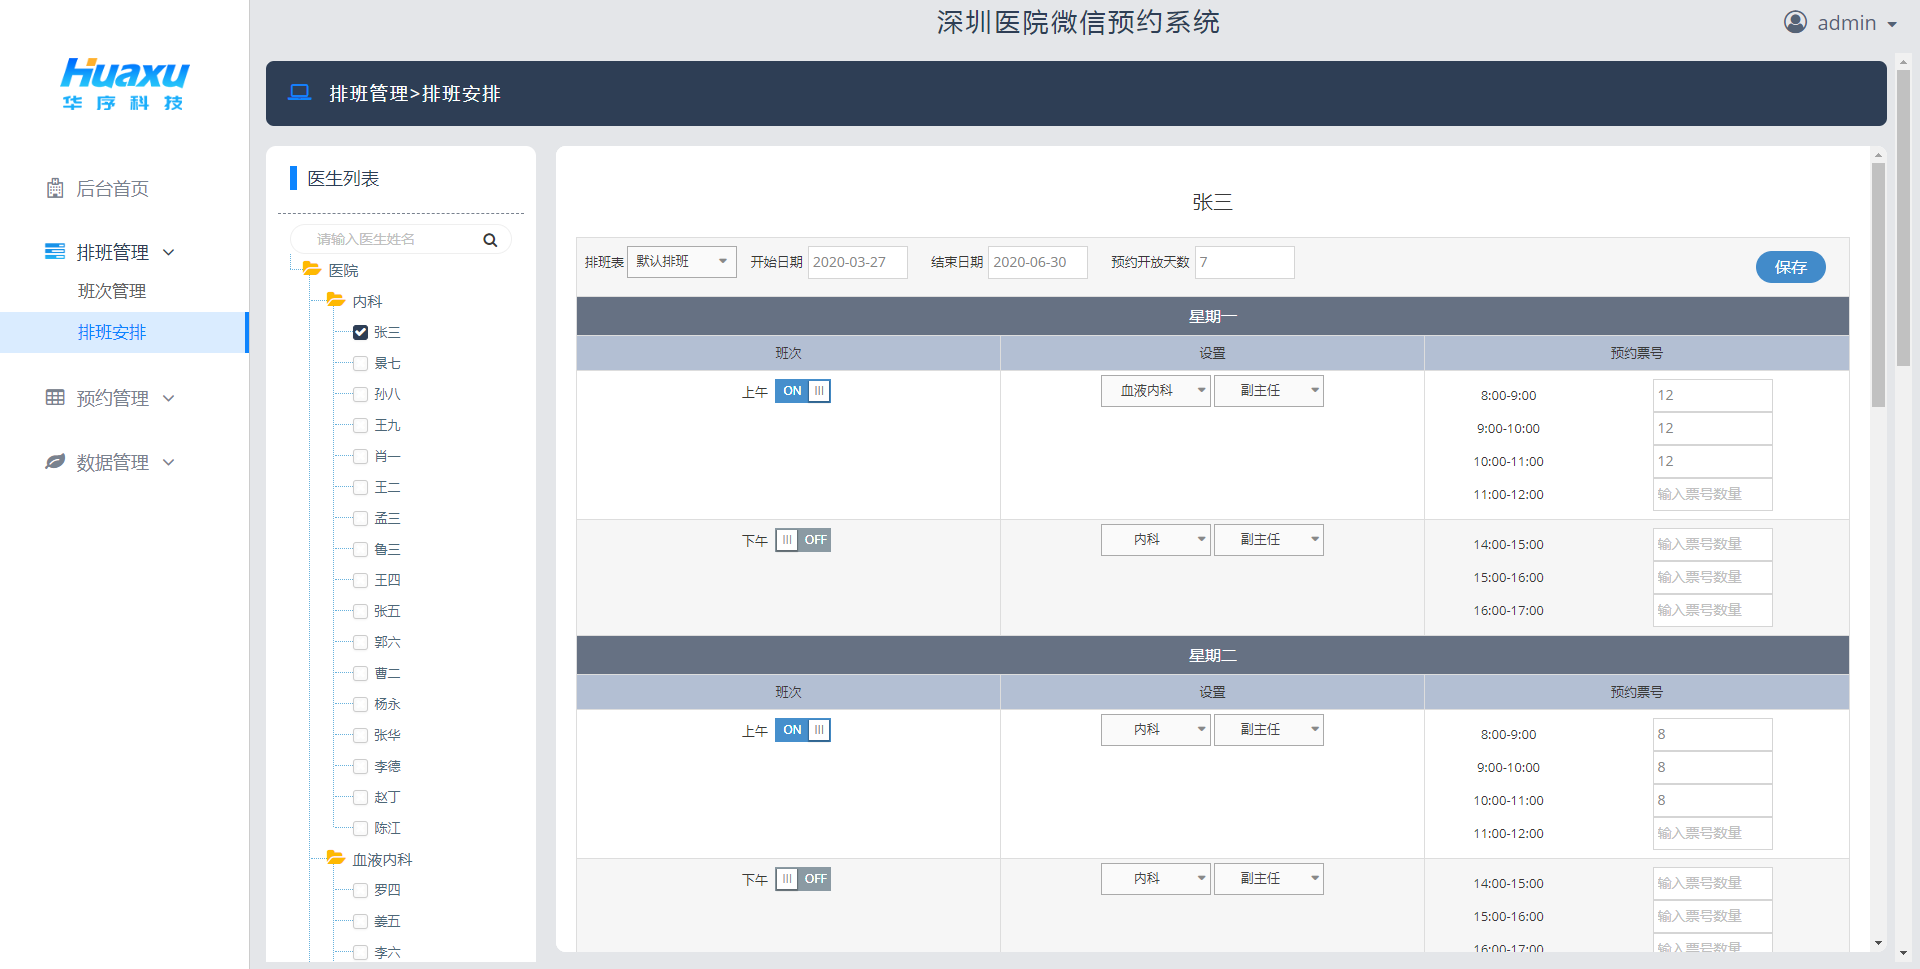Click the 开始日期 start date field

(x=857, y=262)
